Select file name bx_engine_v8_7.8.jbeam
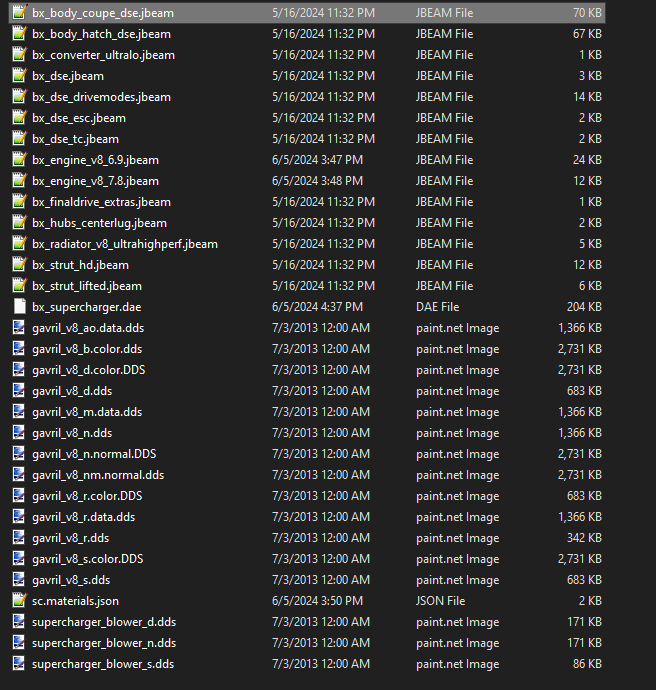Screen dimensions: 656x690 pos(95,181)
